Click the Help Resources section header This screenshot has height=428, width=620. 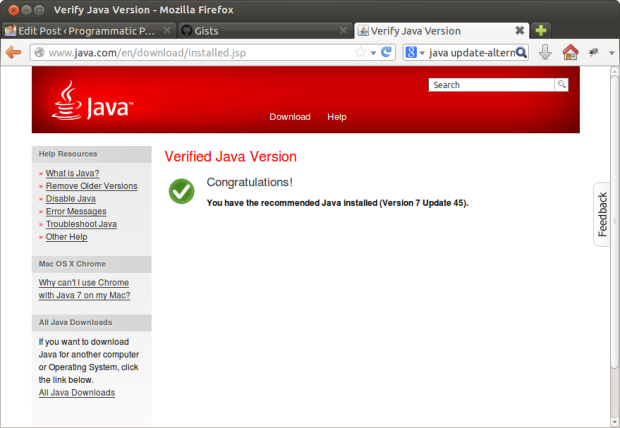click(x=91, y=154)
